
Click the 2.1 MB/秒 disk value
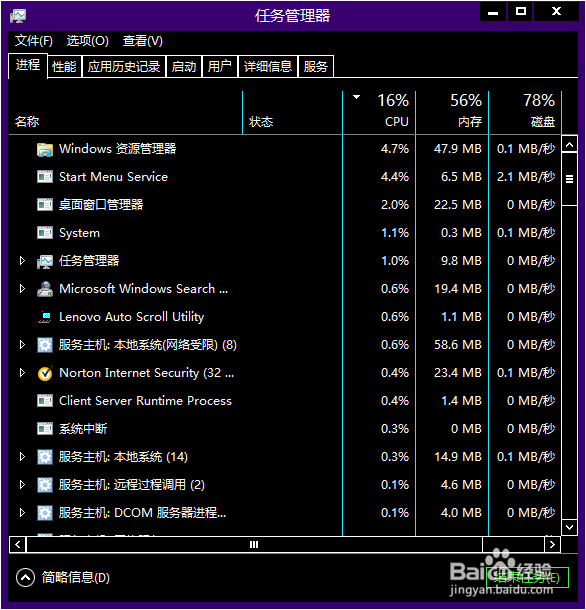coord(526,177)
